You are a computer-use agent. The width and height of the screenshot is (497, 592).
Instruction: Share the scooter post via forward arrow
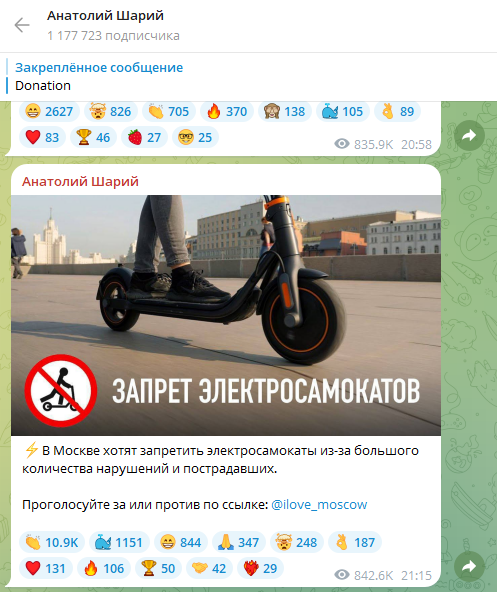[x=469, y=566]
